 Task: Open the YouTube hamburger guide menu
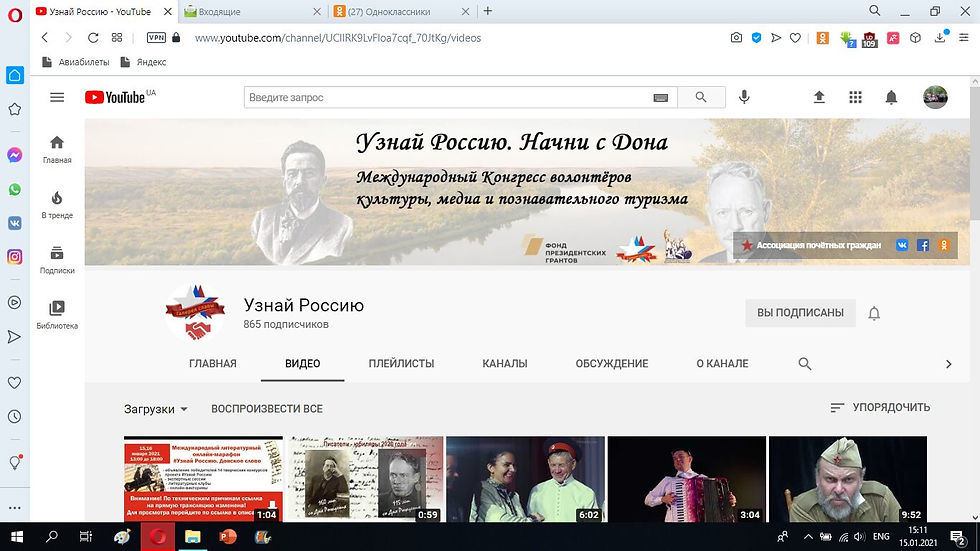(x=57, y=97)
